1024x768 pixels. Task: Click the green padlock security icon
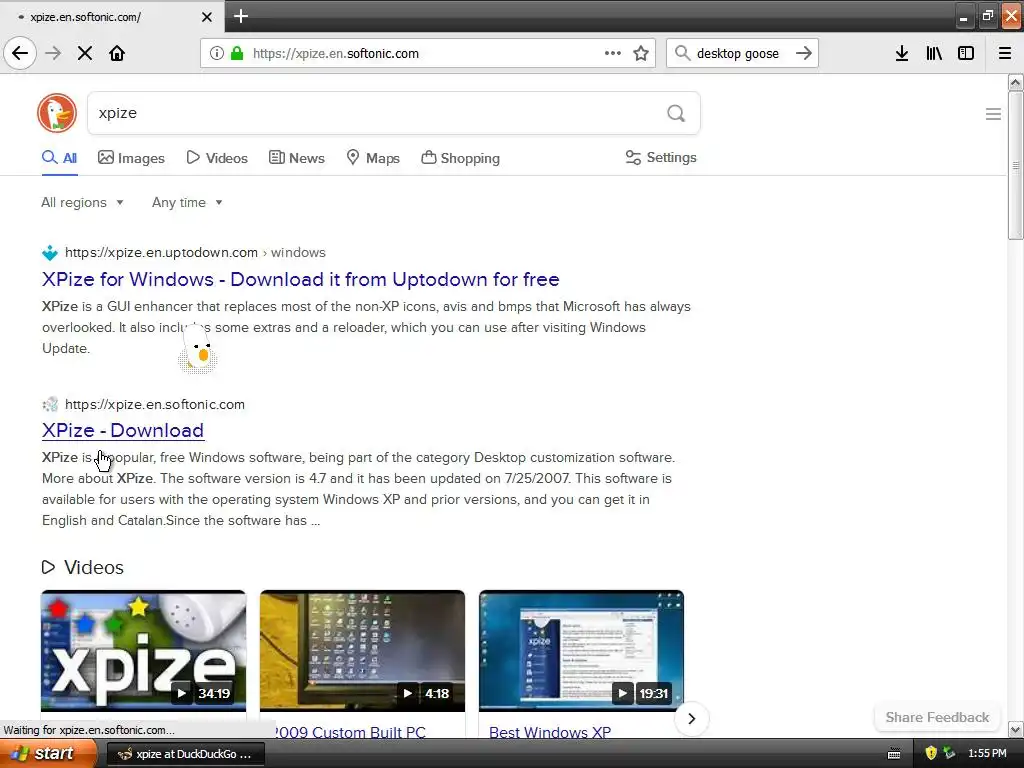pyautogui.click(x=237, y=53)
